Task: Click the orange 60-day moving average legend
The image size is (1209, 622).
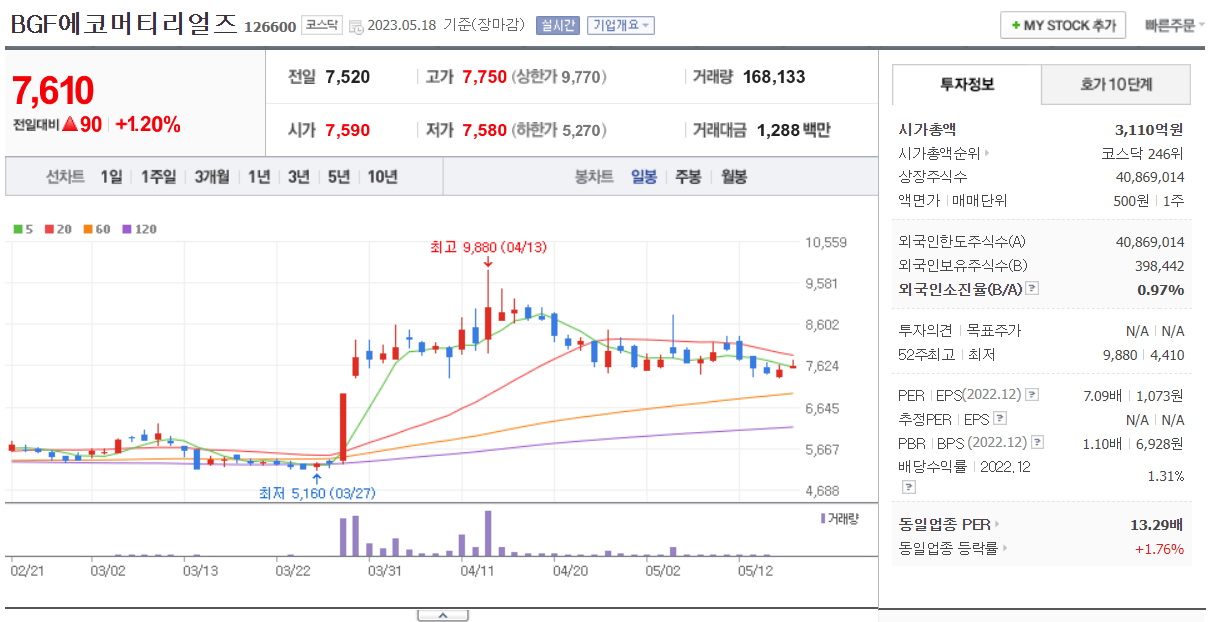Action: (97, 229)
